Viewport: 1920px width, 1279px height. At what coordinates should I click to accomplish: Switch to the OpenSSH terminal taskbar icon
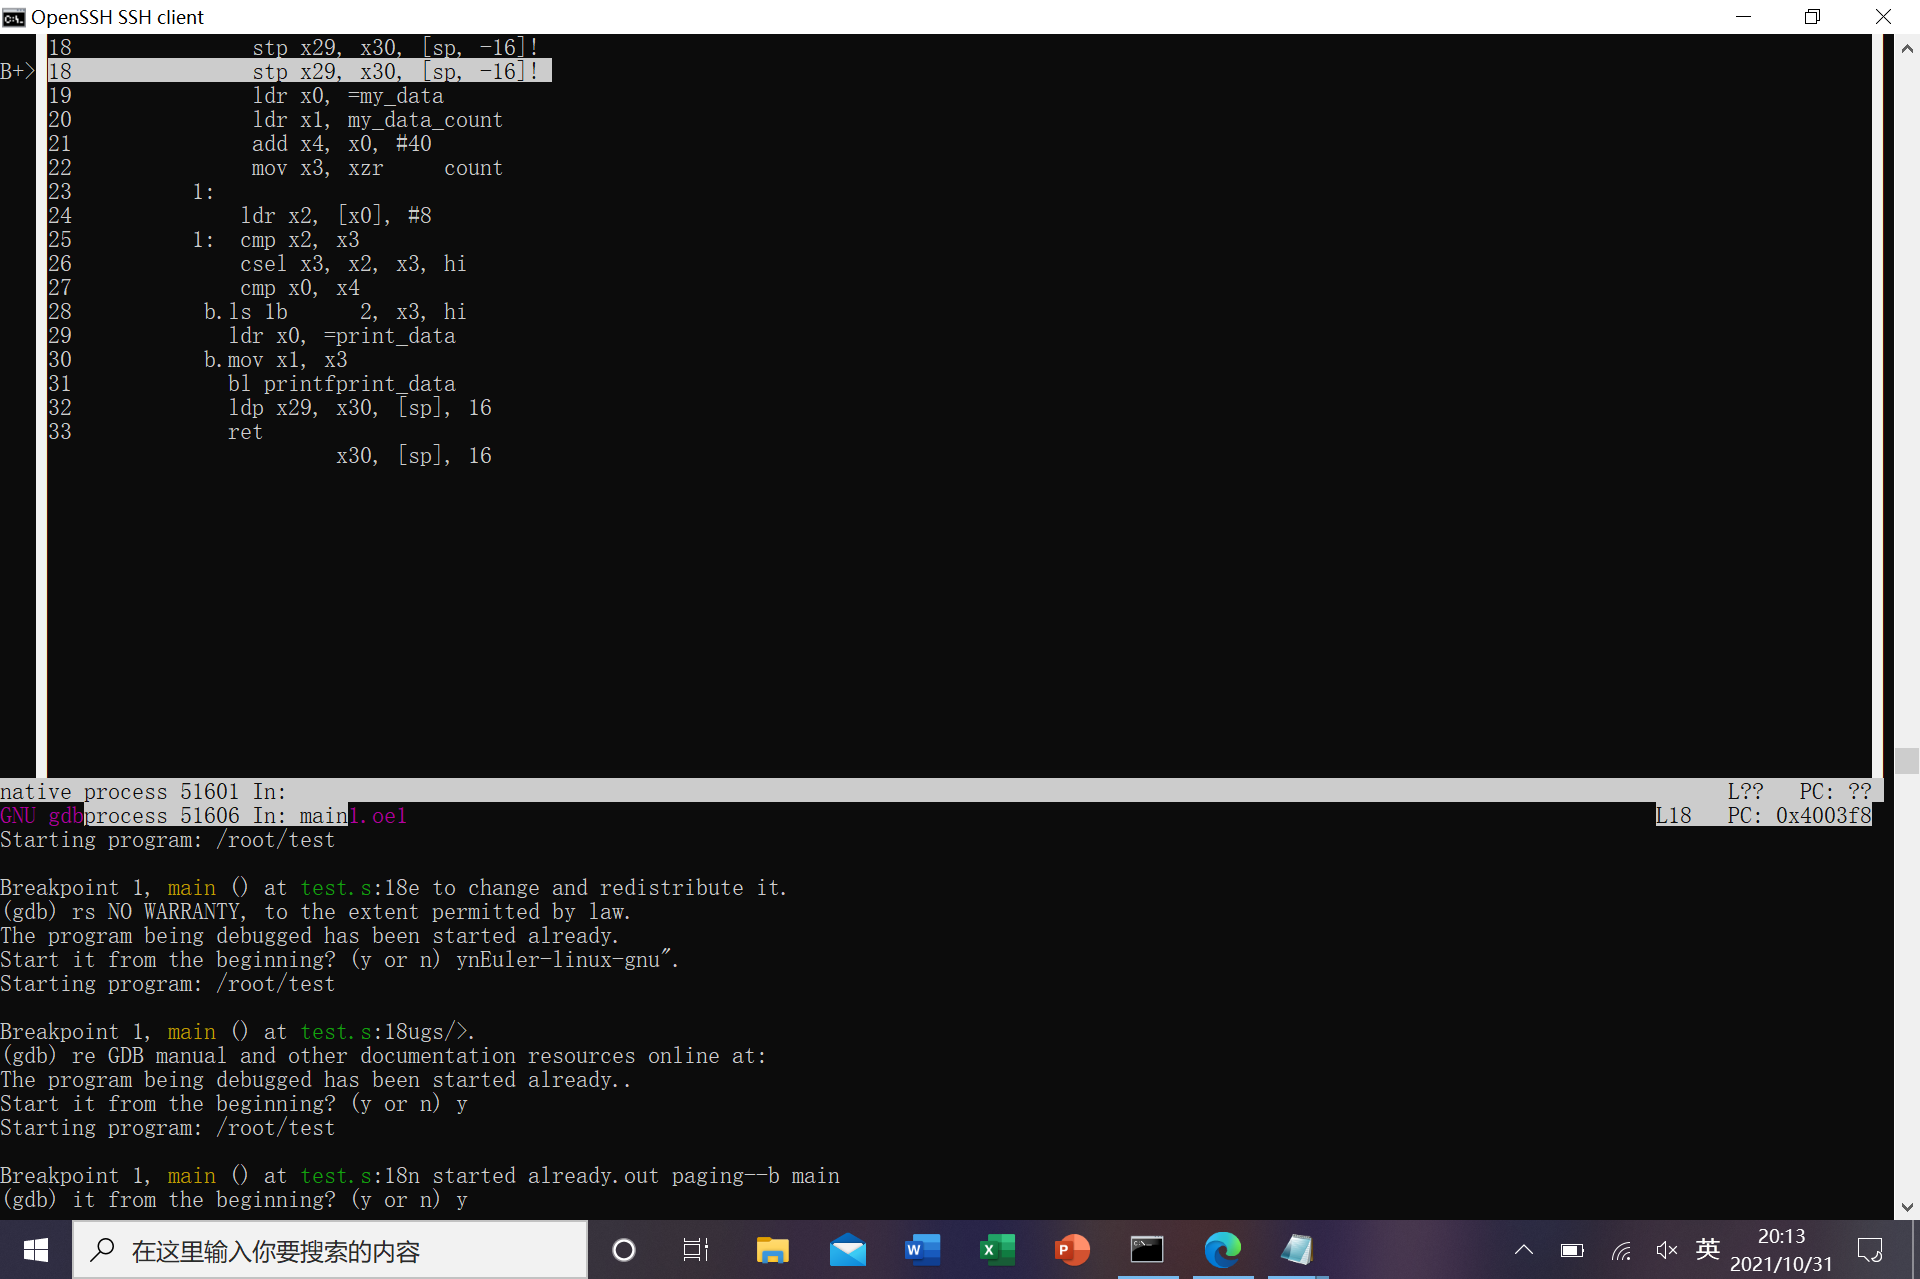pos(1147,1250)
